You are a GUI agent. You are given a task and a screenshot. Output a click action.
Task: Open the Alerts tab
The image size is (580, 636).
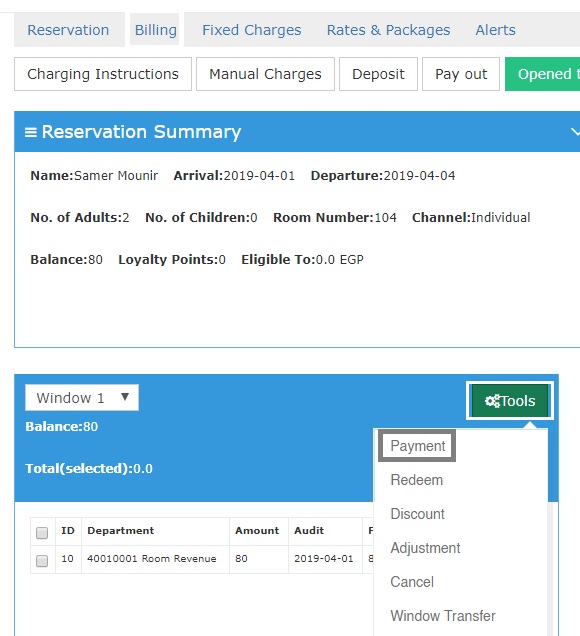[x=495, y=30]
